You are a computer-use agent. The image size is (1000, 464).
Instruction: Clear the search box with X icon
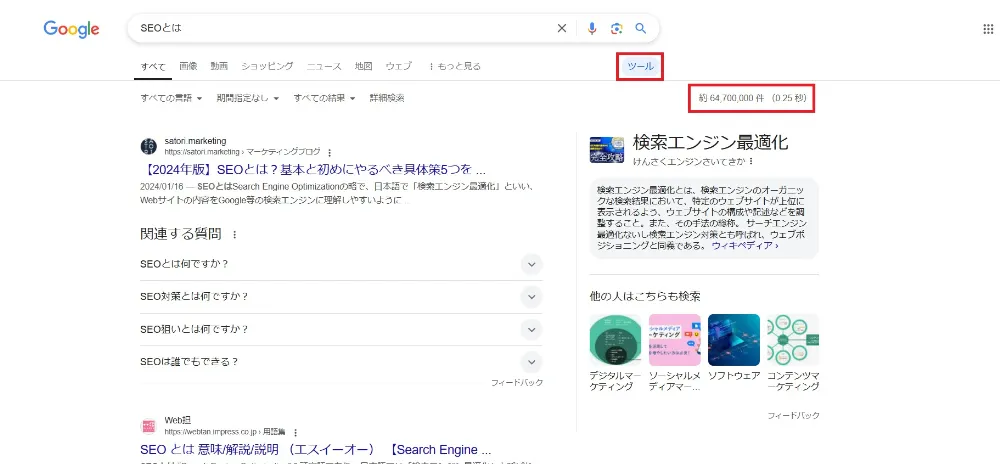coord(562,28)
